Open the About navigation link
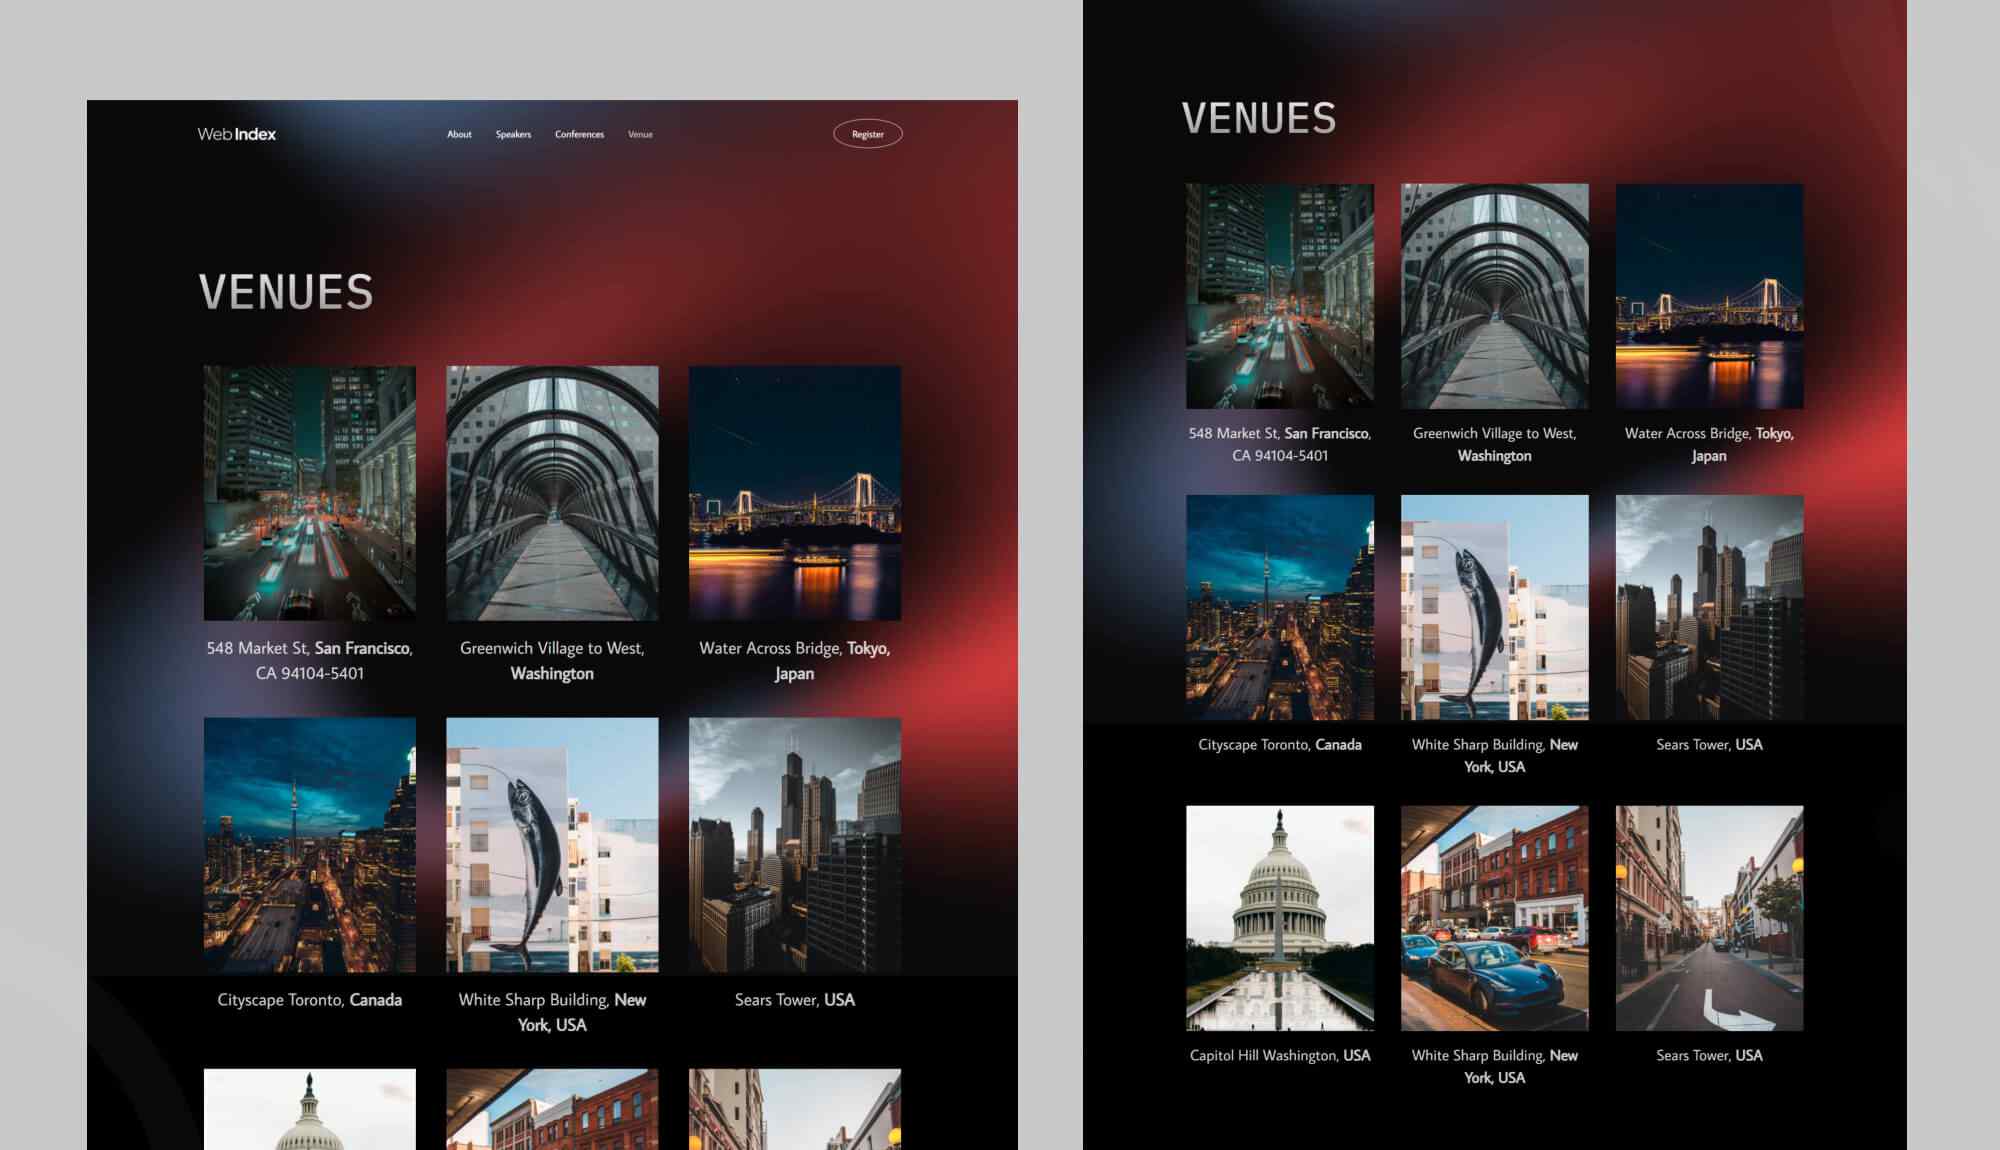The width and height of the screenshot is (2000, 1150). (459, 134)
